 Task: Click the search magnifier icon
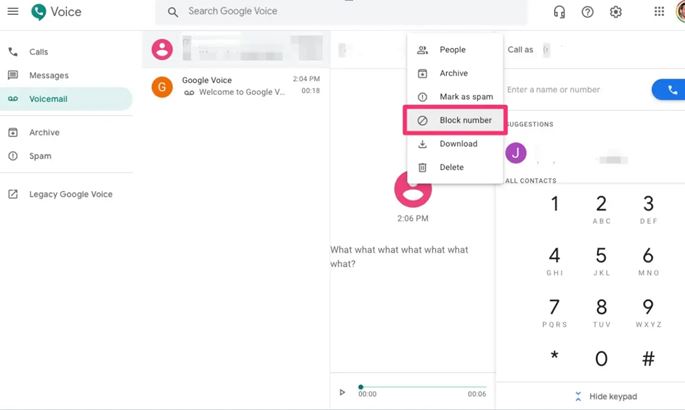click(173, 12)
